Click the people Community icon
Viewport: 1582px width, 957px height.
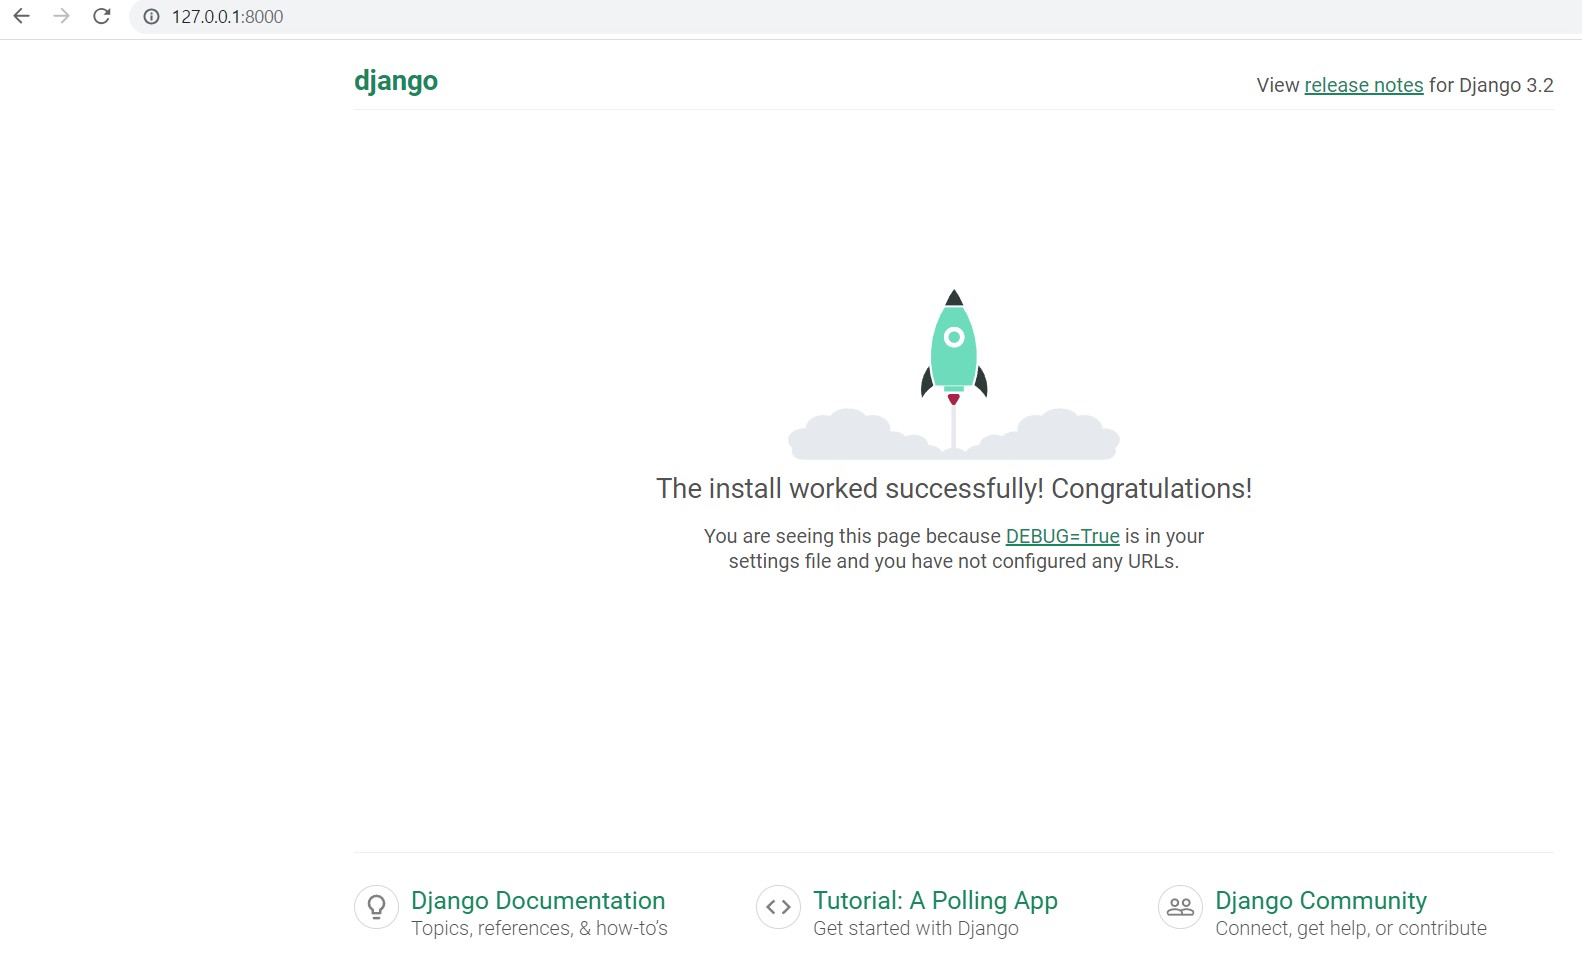[x=1181, y=907]
